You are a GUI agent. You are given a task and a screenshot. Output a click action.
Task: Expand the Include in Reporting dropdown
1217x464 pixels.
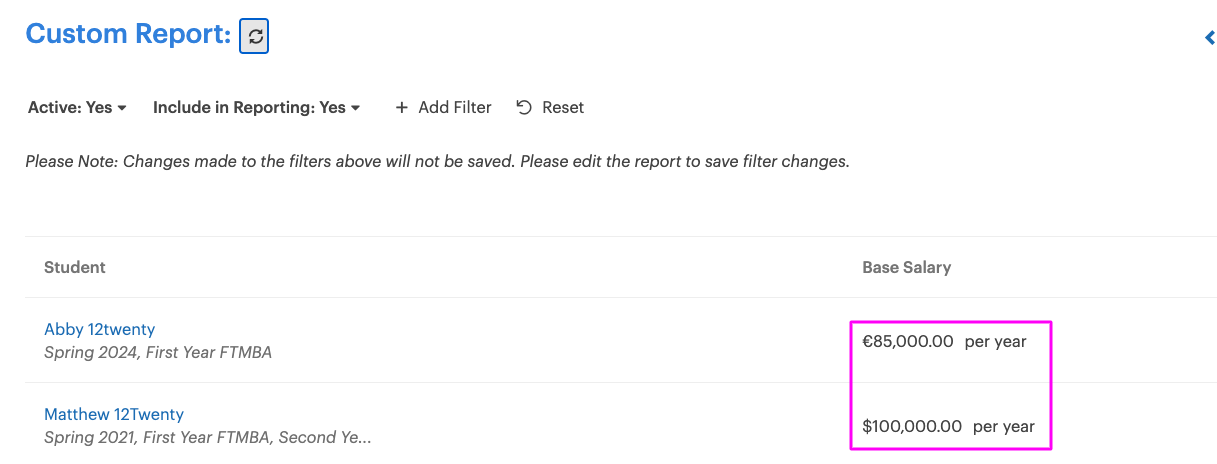coord(256,107)
